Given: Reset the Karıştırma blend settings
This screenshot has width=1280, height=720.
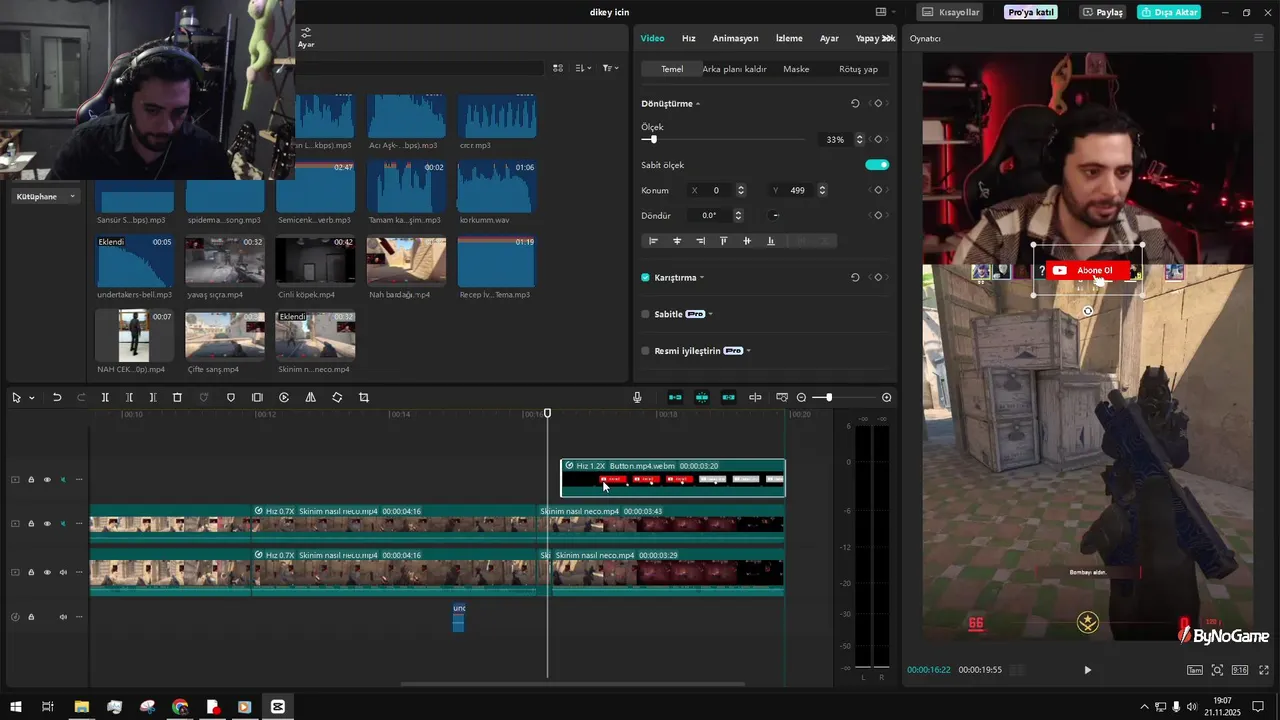Looking at the screenshot, I should (x=855, y=277).
